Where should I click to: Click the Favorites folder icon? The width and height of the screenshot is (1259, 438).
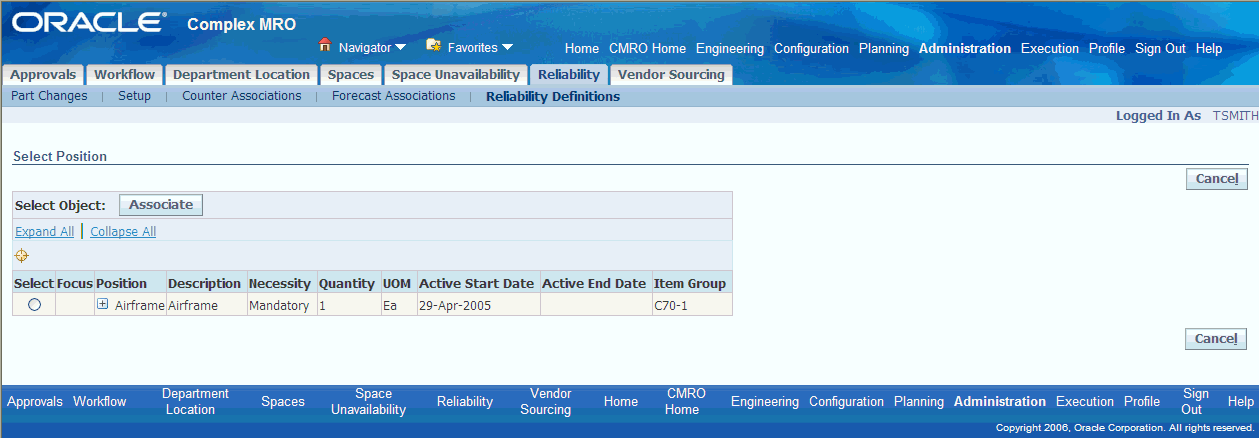[x=433, y=45]
